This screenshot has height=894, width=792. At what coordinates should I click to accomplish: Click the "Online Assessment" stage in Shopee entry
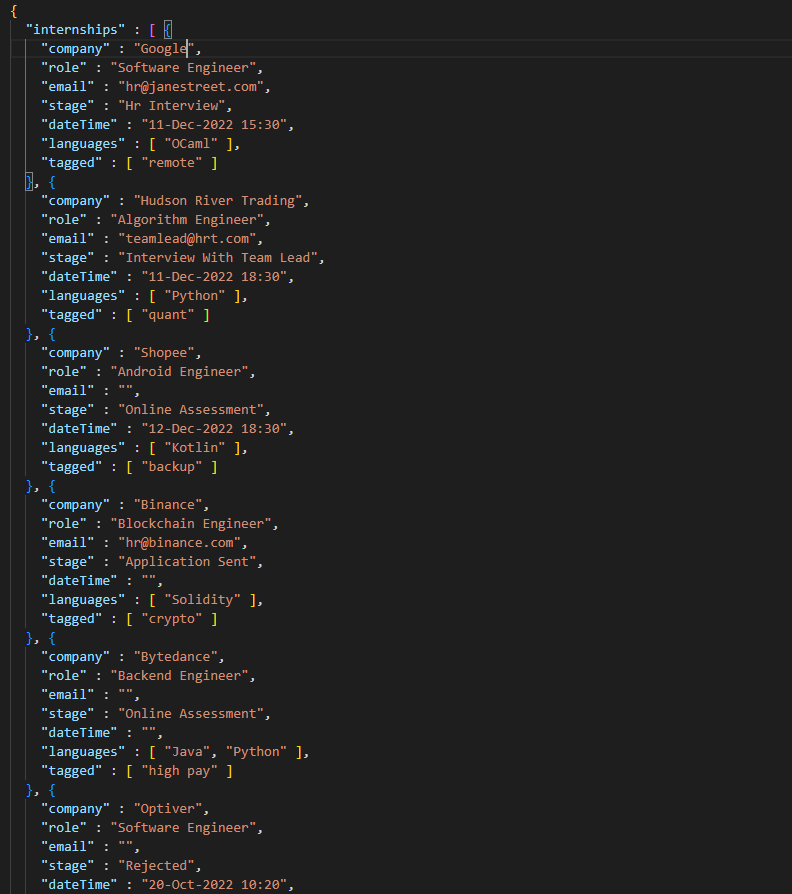(x=191, y=409)
